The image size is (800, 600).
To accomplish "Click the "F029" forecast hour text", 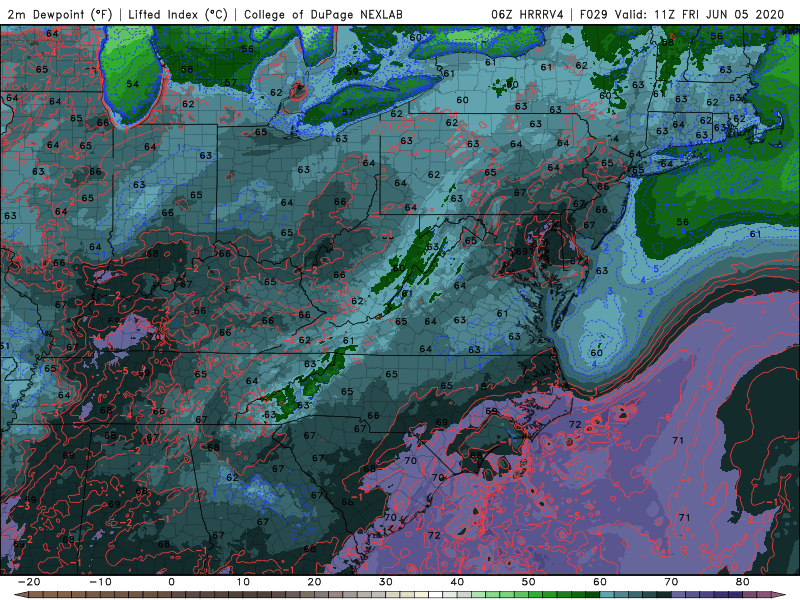I will point(594,14).
